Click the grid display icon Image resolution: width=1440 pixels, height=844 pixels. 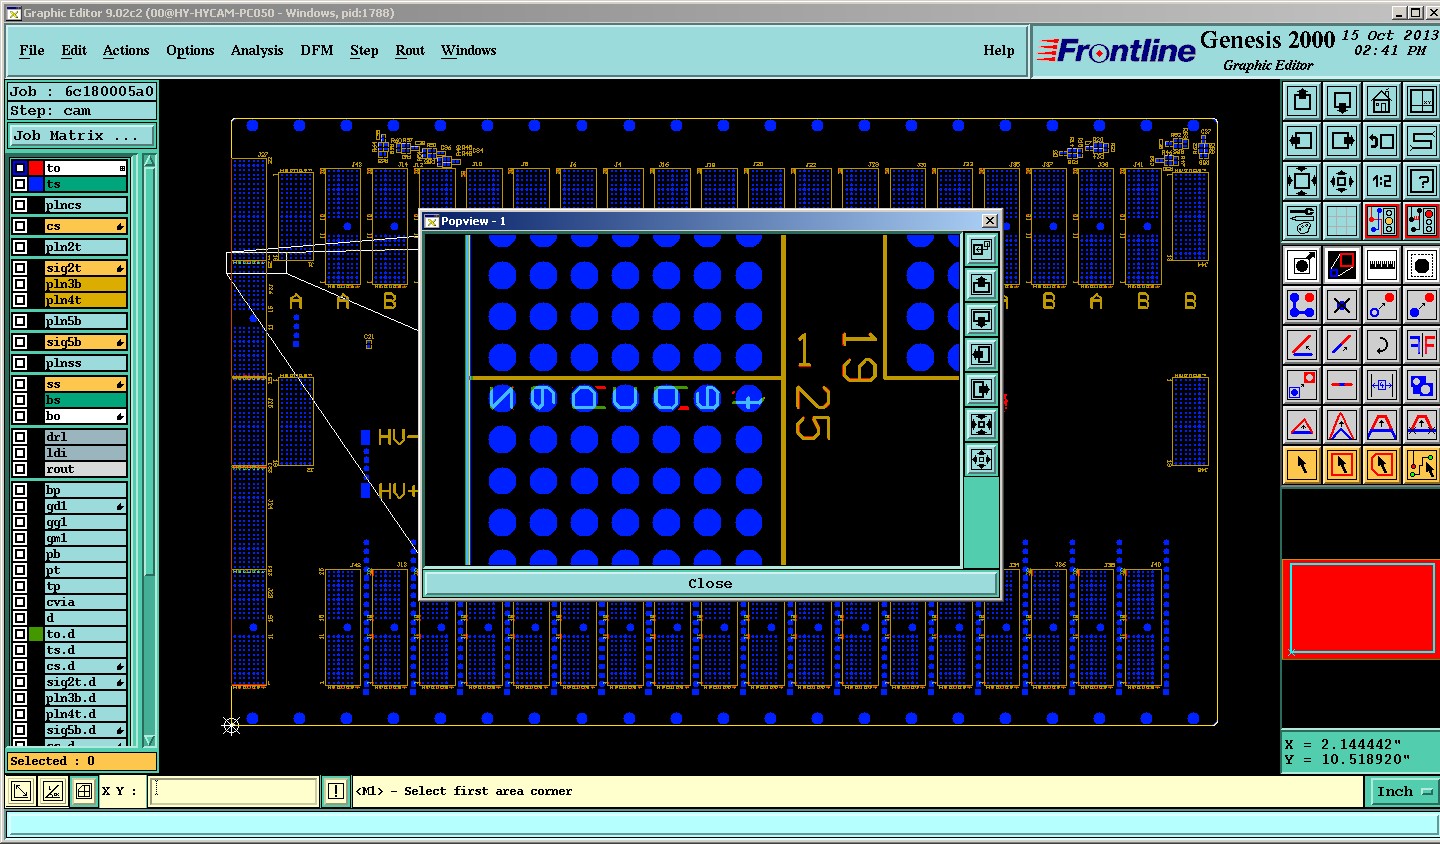(1342, 221)
